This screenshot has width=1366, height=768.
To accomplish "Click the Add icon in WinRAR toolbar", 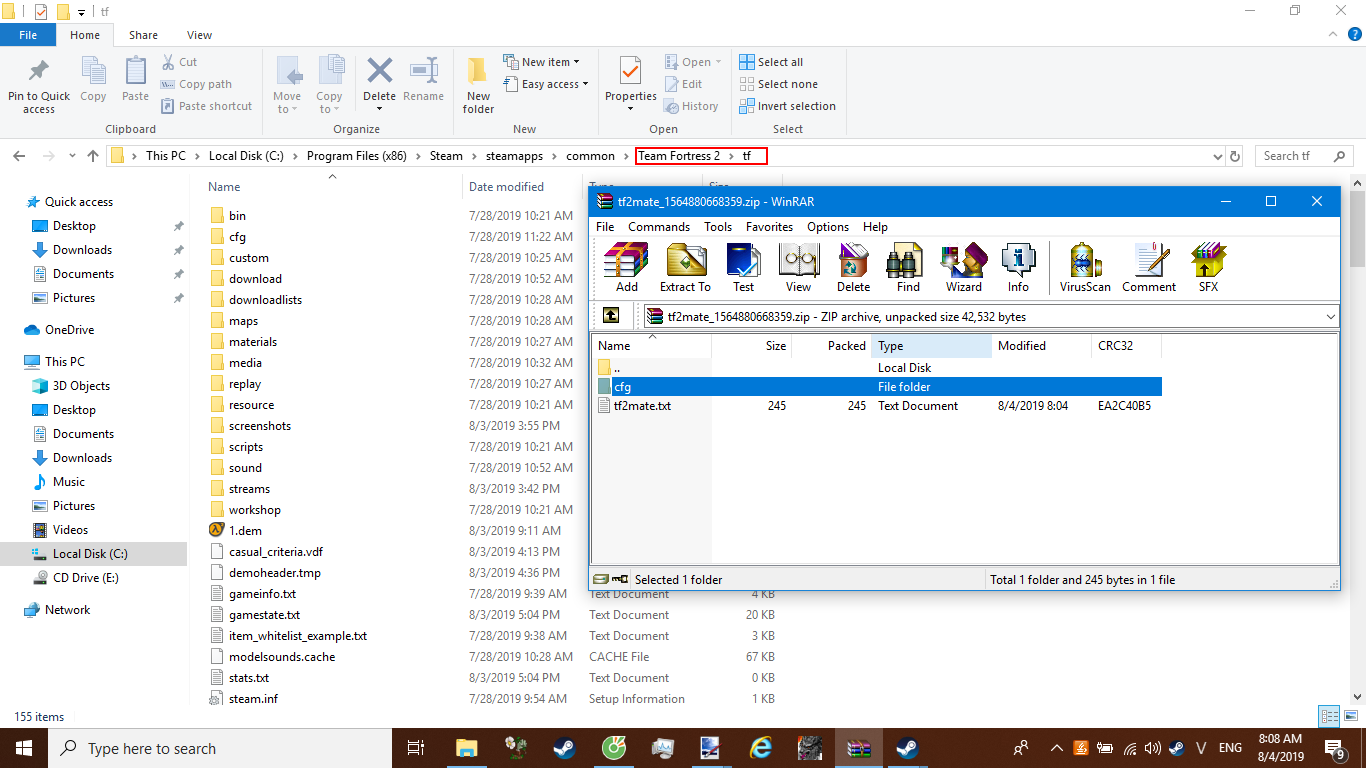I will click(626, 266).
